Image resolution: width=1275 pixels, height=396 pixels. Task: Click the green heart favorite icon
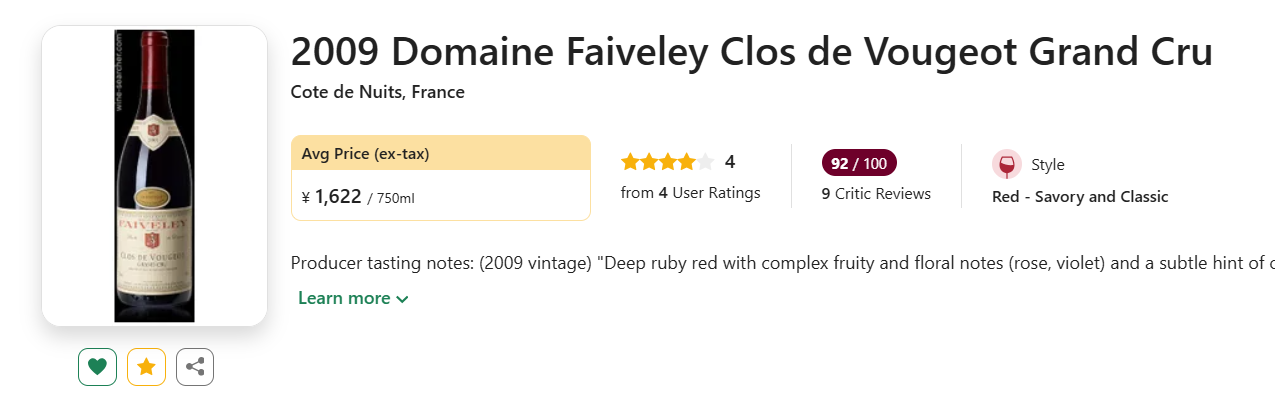[97, 367]
